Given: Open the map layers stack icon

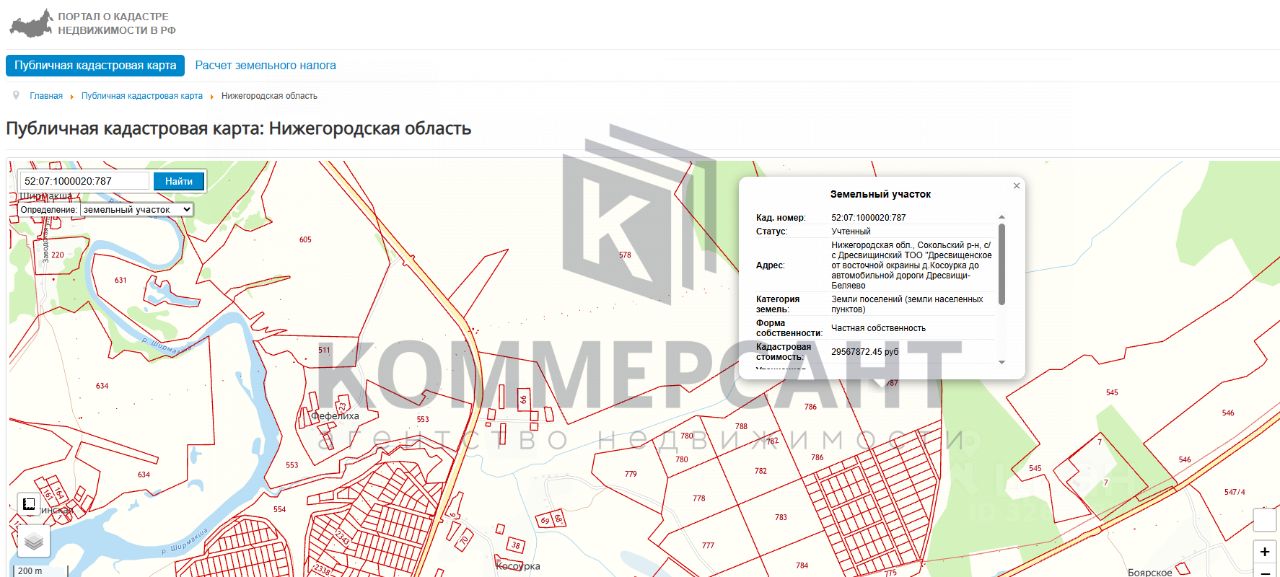Looking at the screenshot, I should (33, 541).
